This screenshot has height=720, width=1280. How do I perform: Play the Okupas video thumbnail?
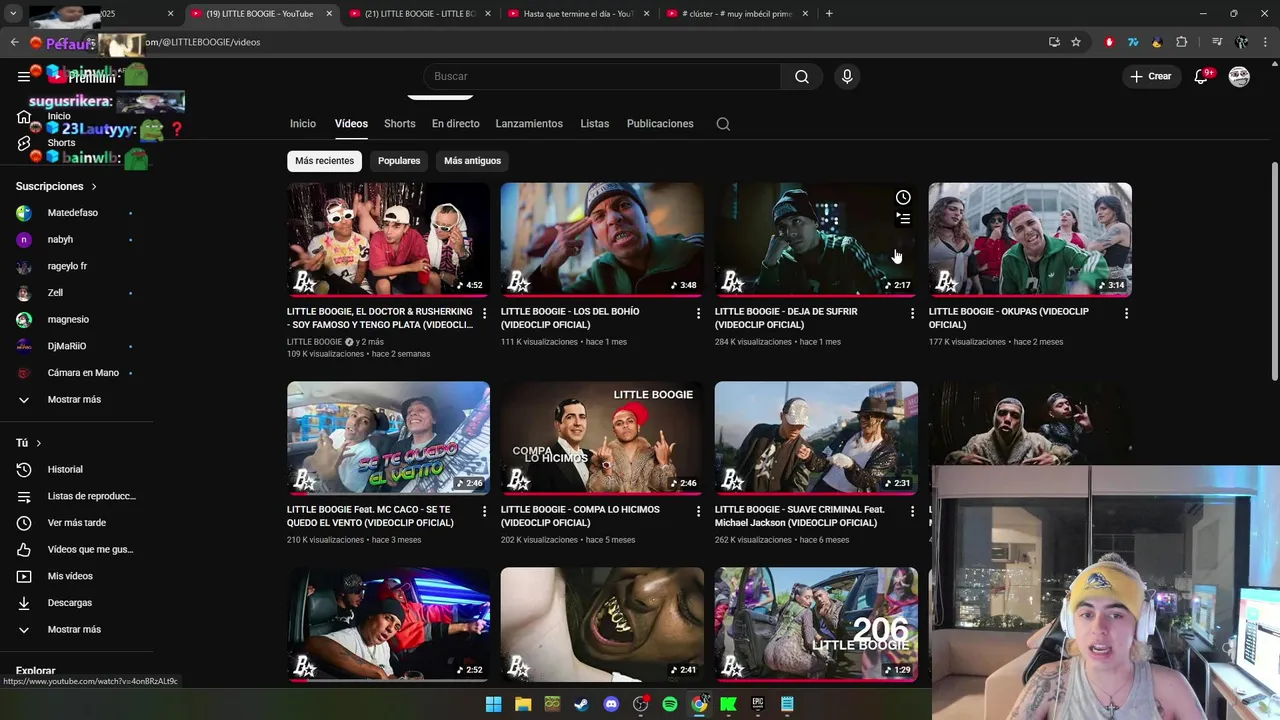tap(1030, 239)
